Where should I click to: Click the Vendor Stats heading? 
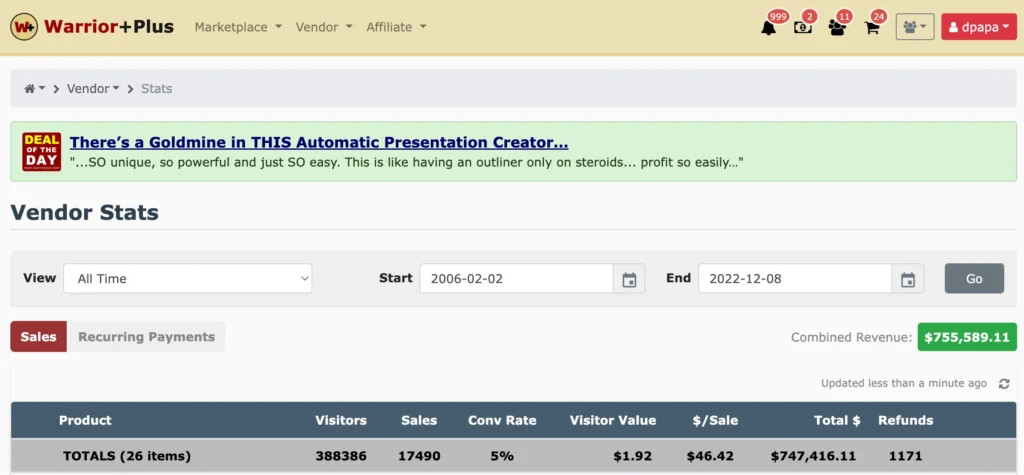tap(85, 212)
